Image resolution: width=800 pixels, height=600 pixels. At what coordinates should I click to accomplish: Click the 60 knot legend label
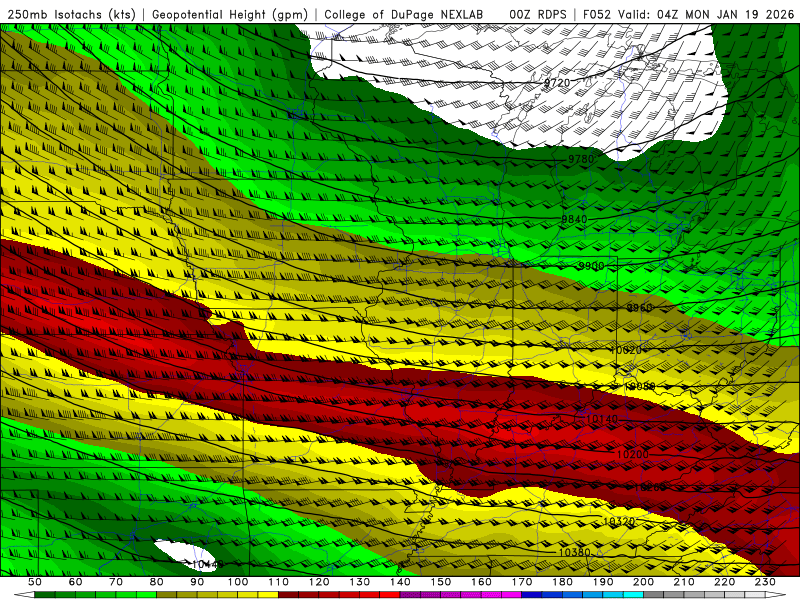coord(76,582)
